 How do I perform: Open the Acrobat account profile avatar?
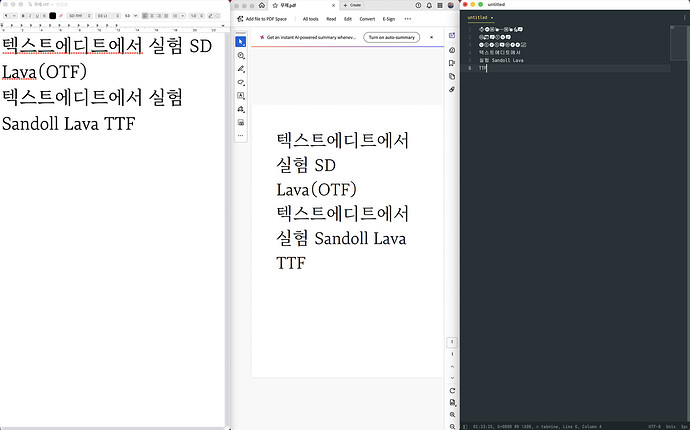click(451, 5)
